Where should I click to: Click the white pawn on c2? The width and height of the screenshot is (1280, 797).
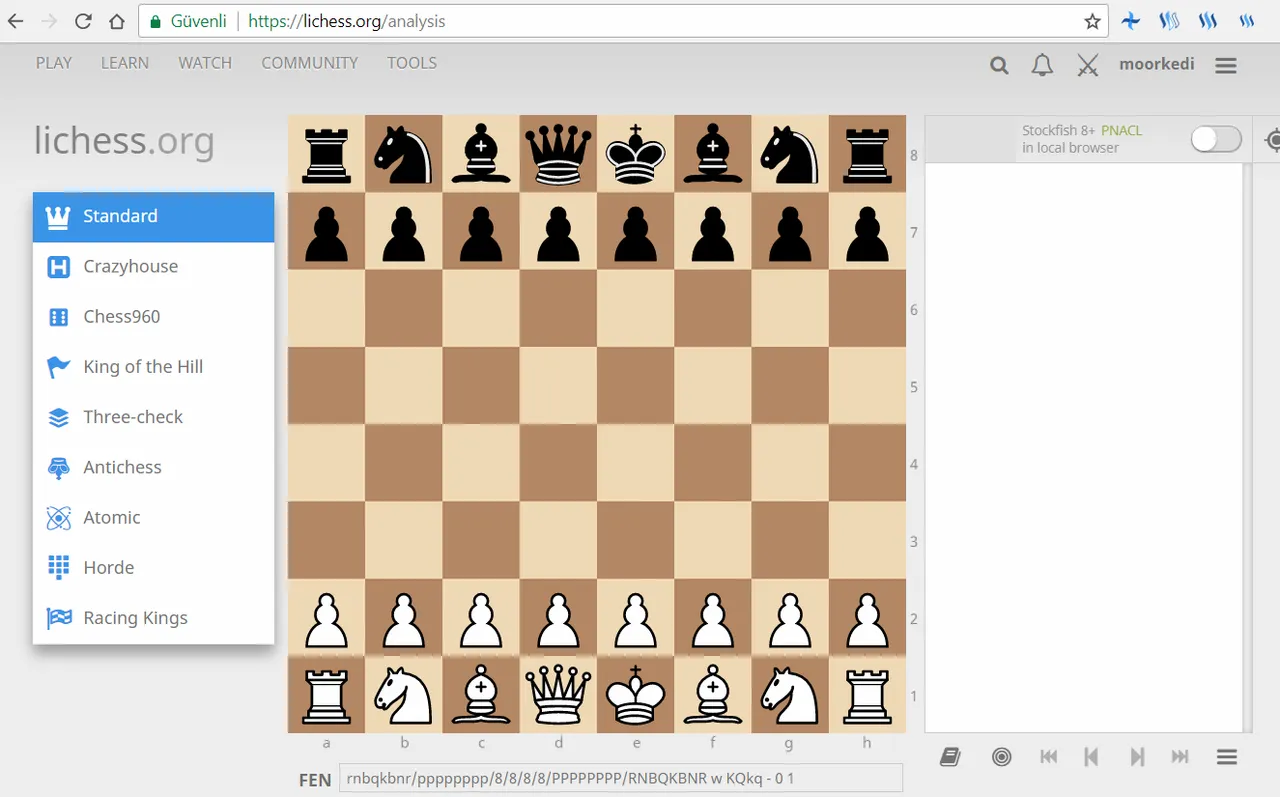click(x=481, y=618)
